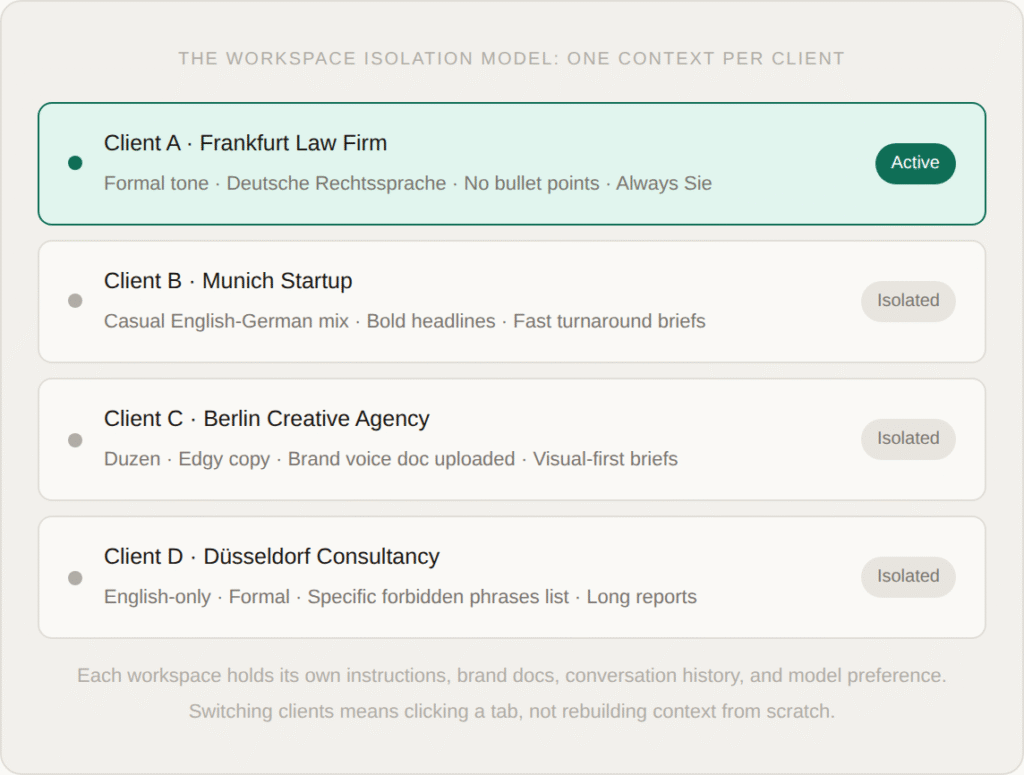Click the 'Switching clients means clicking a tab' text

pos(511,712)
